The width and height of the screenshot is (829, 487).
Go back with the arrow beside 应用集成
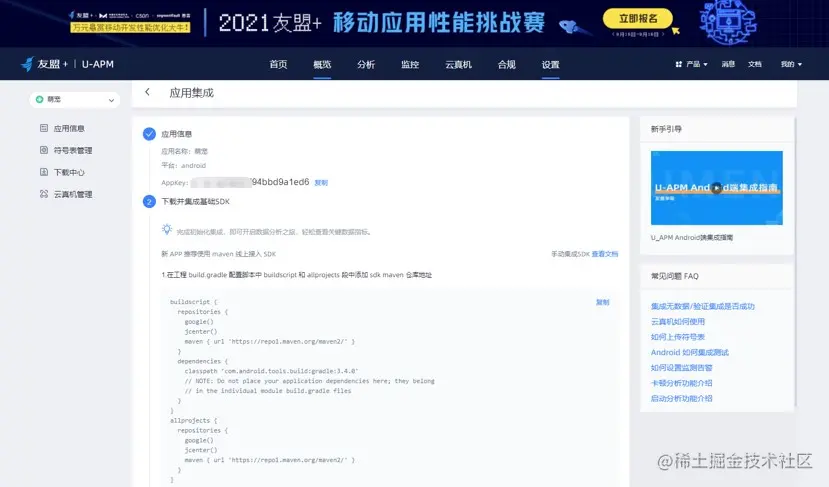(x=148, y=92)
